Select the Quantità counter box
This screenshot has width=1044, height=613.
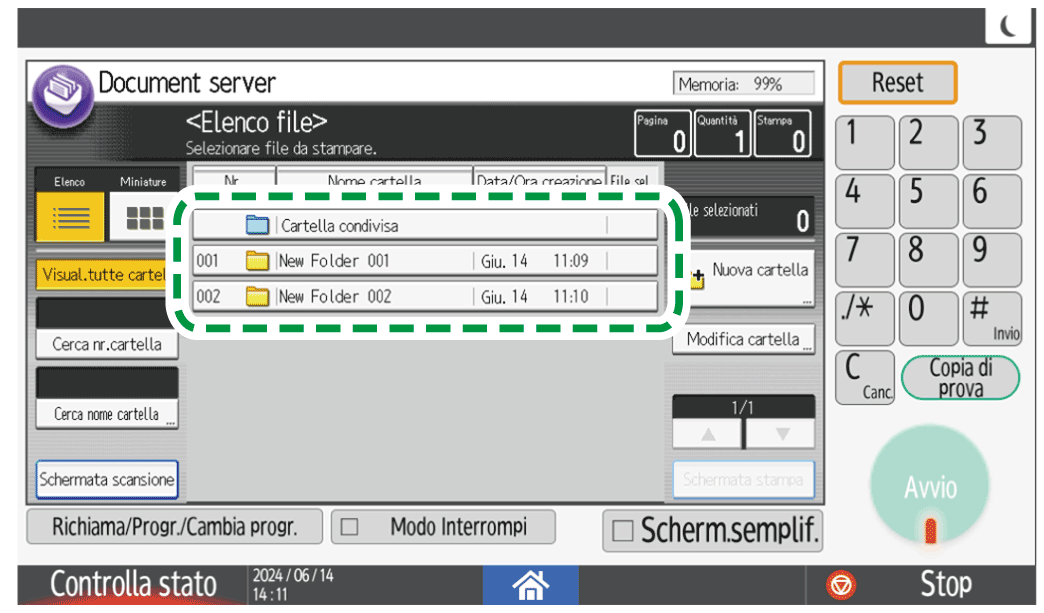722,133
